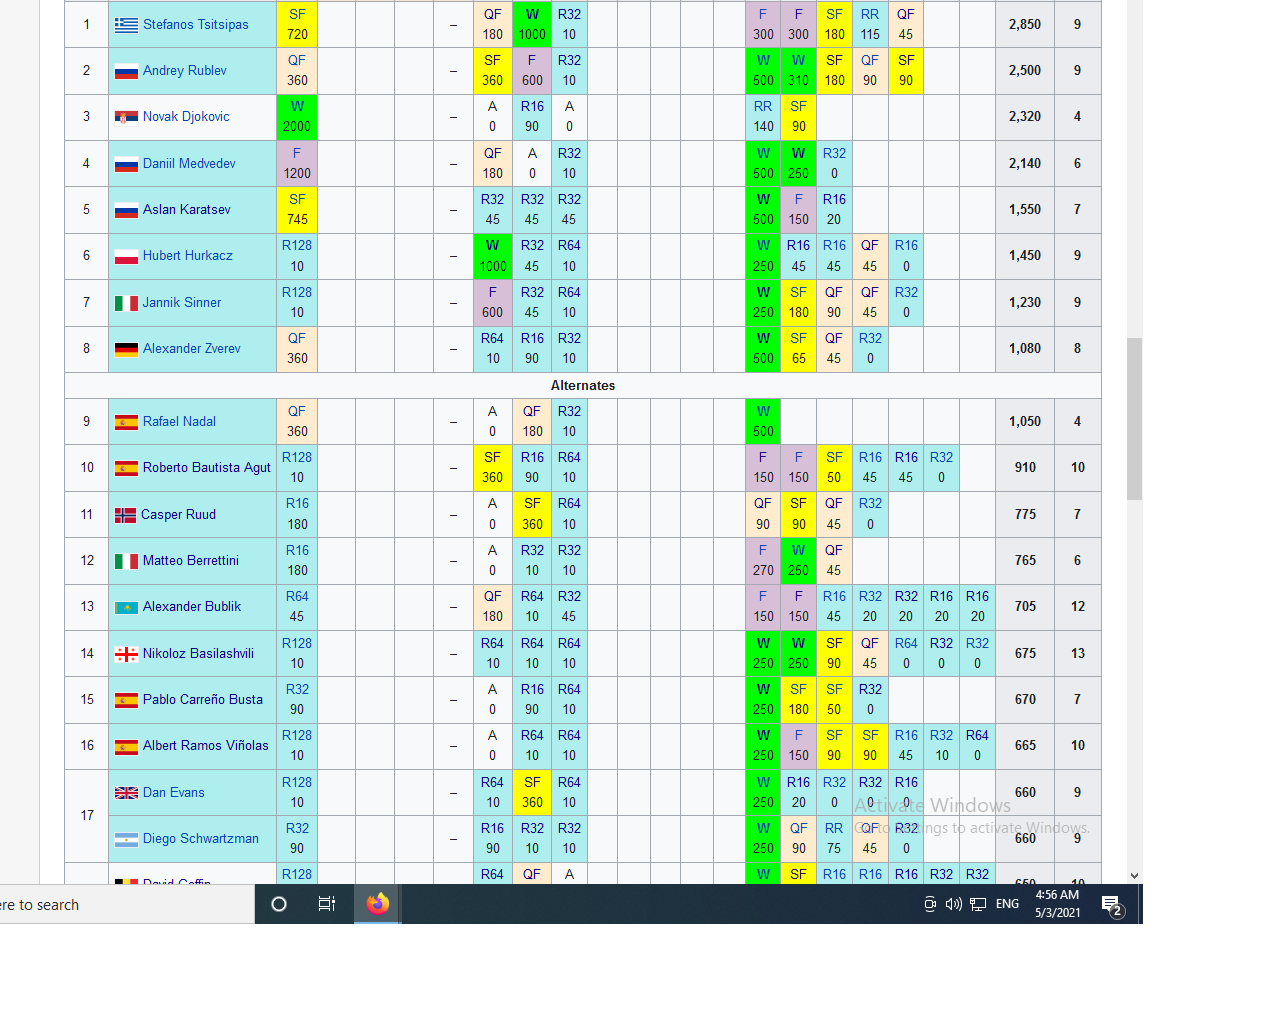
Task: Click the SF 745 cell in Karatsev's row
Action: pos(297,210)
